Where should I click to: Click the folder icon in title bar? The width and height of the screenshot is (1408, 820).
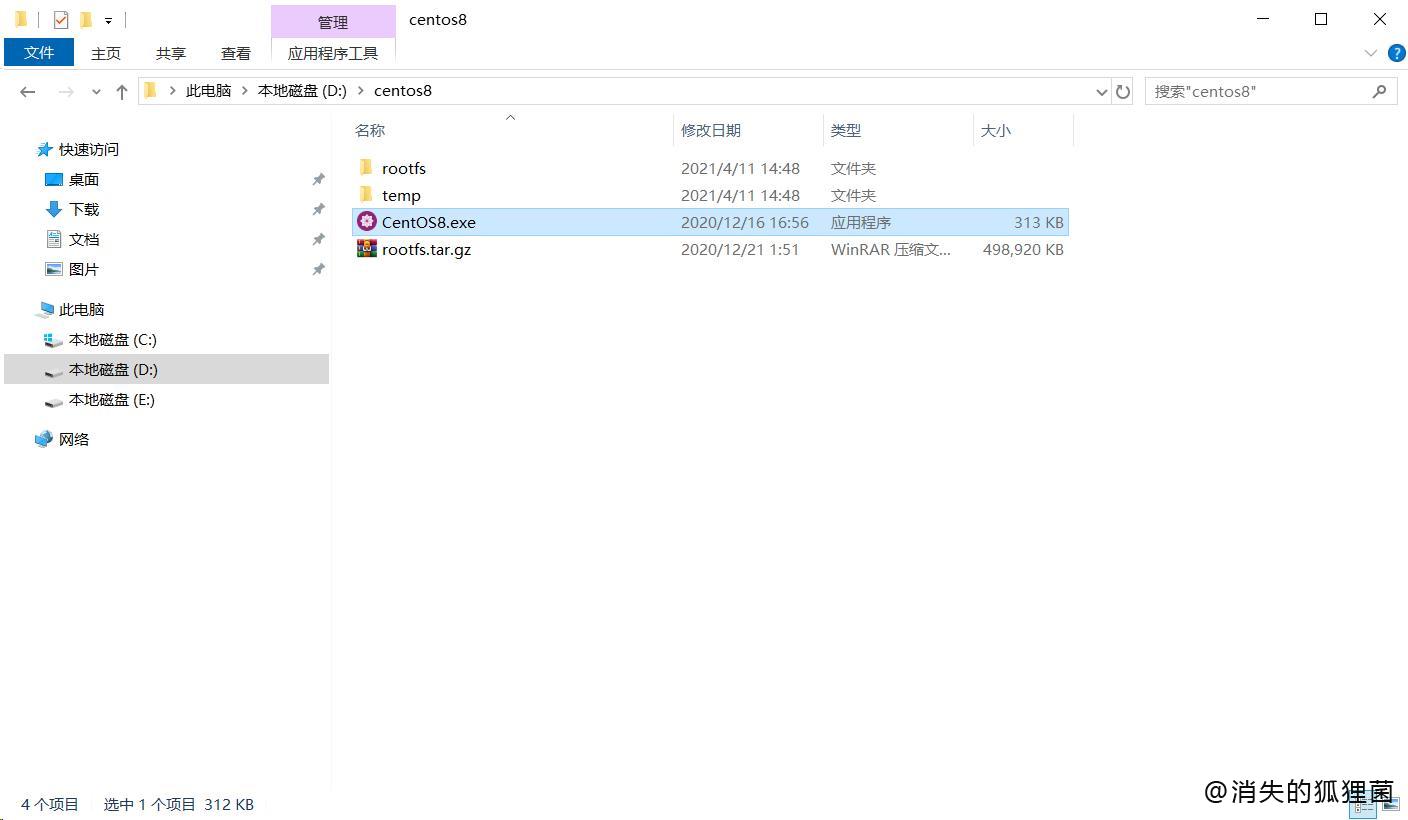[21, 20]
